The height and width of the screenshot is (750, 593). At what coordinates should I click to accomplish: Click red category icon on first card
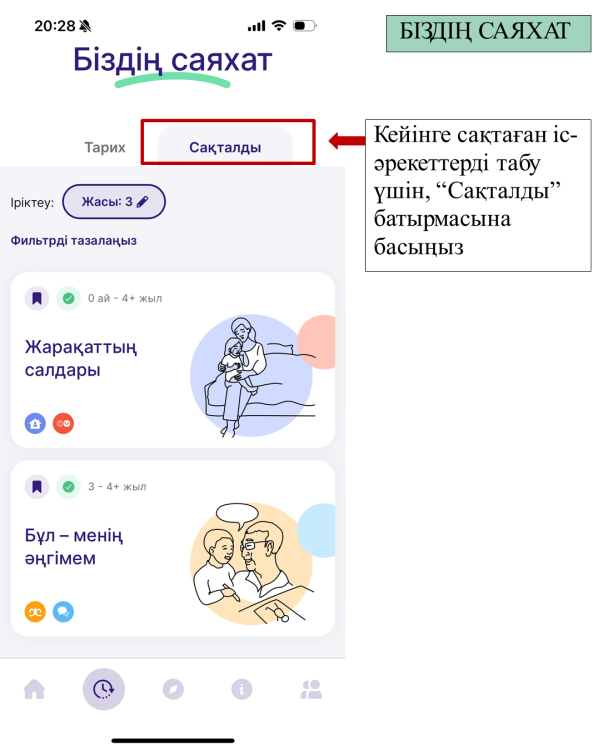point(63,423)
